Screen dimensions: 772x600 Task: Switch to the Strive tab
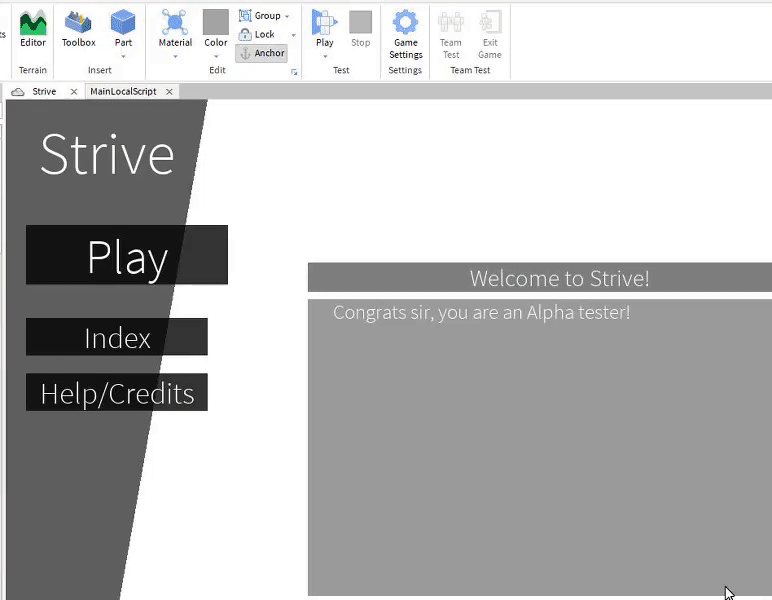pyautogui.click(x=44, y=92)
